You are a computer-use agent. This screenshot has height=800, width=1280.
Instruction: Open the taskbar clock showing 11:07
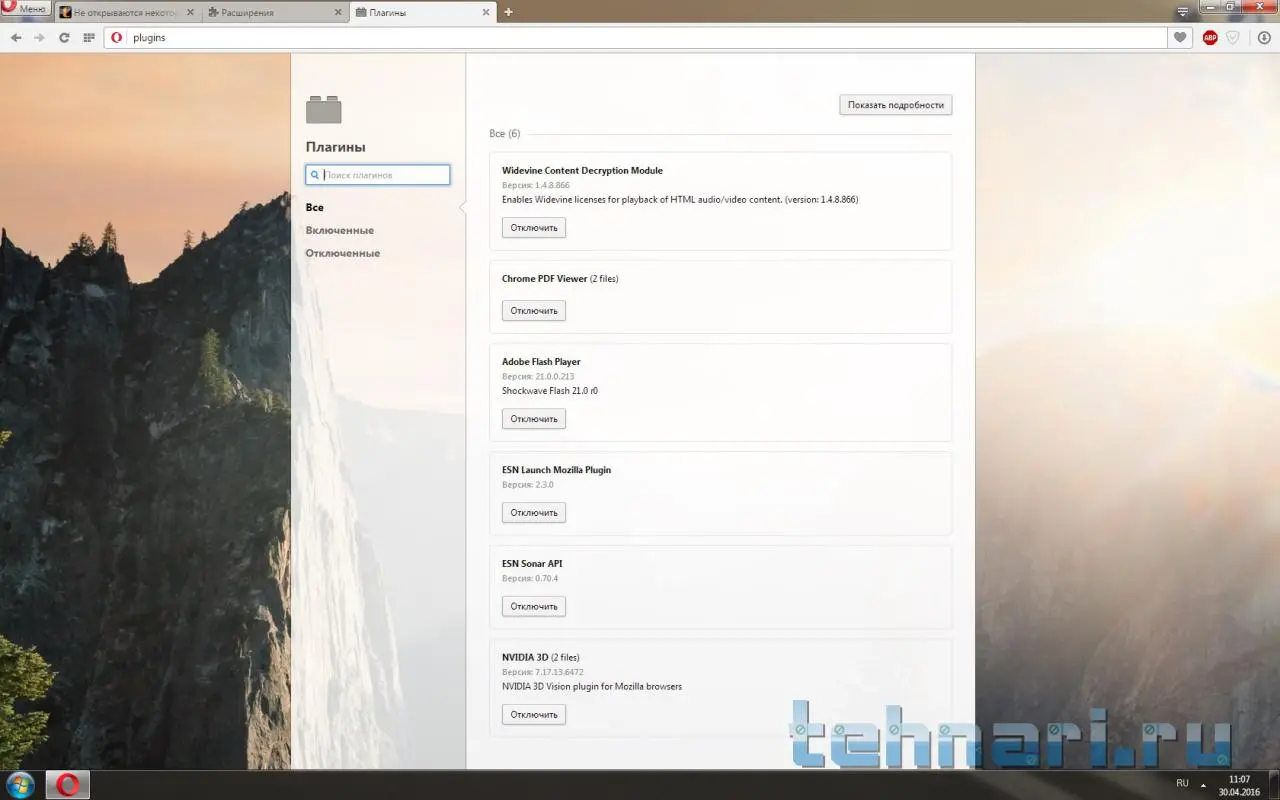[x=1240, y=785]
